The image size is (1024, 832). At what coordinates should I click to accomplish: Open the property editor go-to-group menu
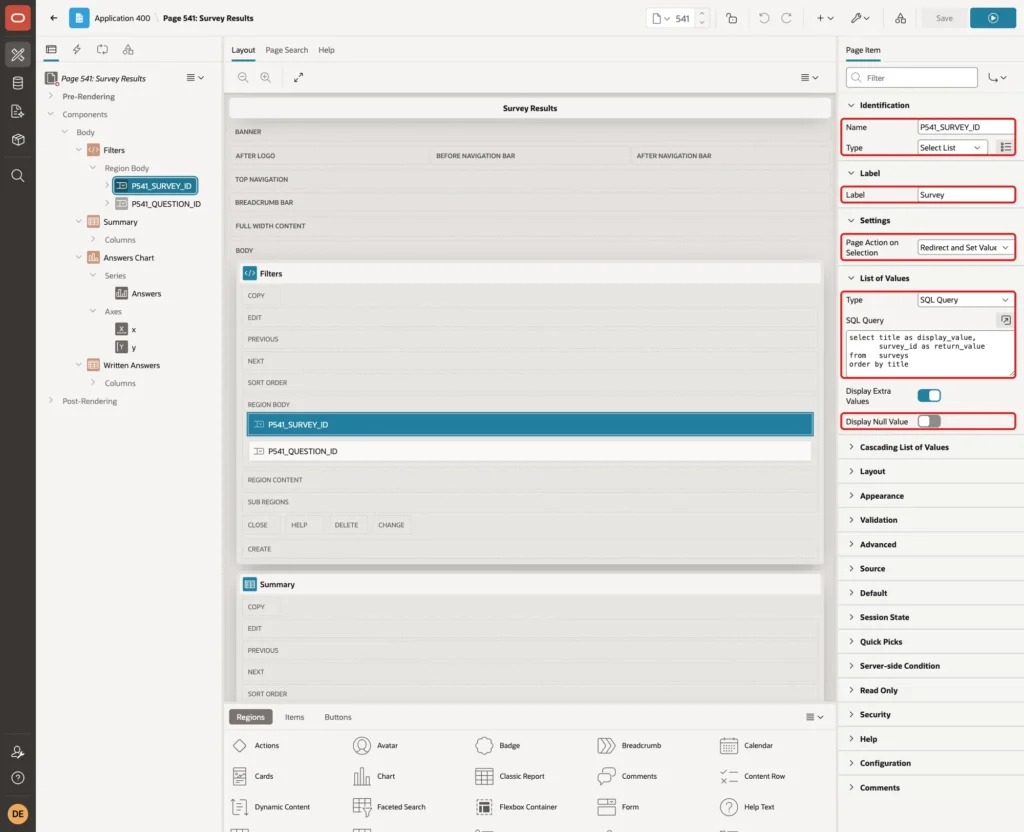coord(997,78)
